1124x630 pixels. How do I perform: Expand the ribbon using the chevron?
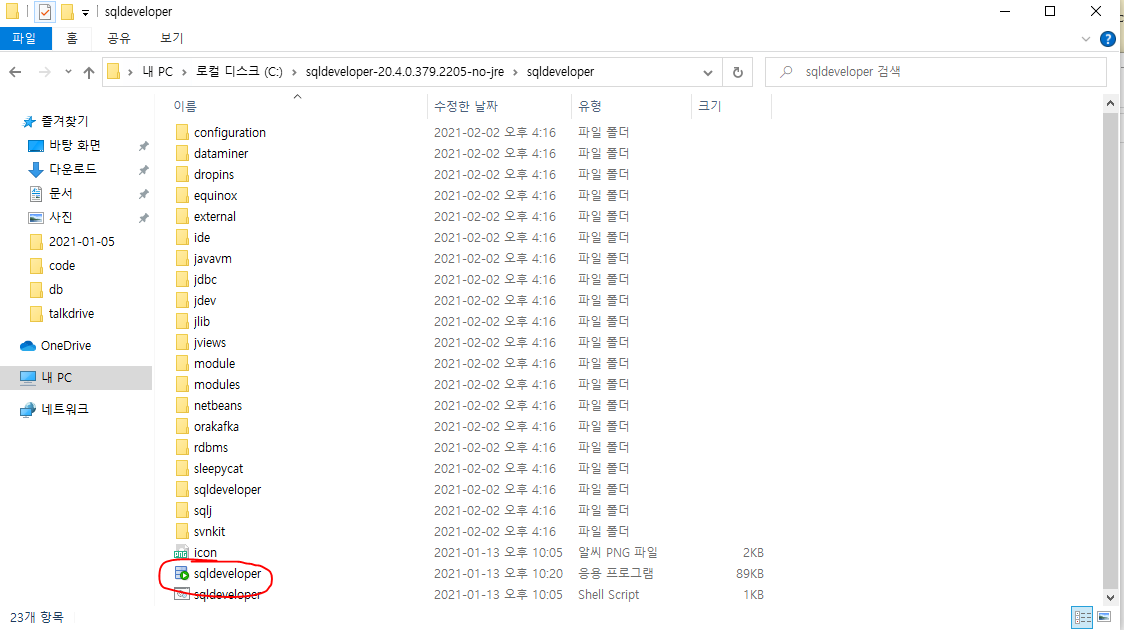point(1085,39)
